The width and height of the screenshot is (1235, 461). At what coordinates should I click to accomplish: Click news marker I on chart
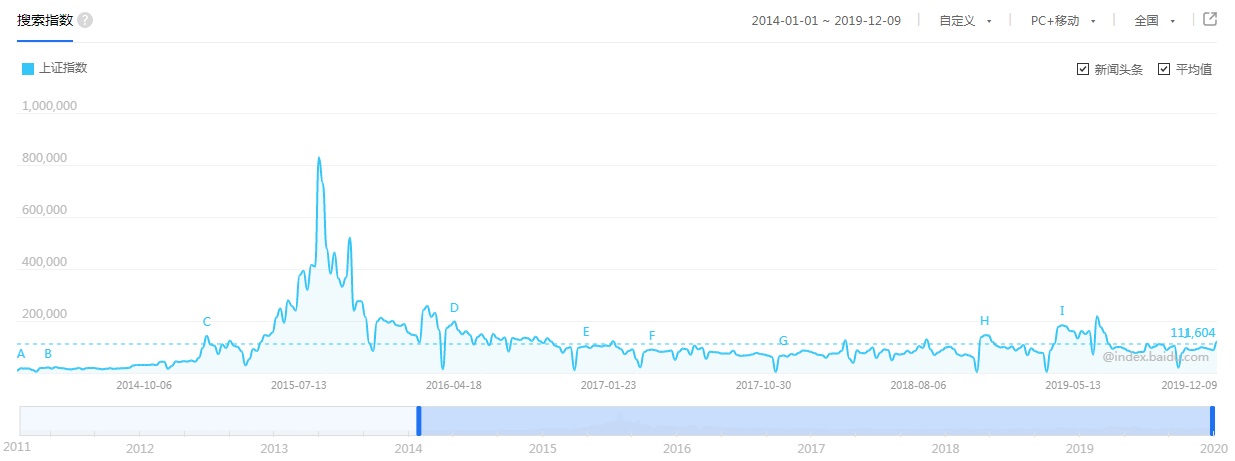point(1062,311)
